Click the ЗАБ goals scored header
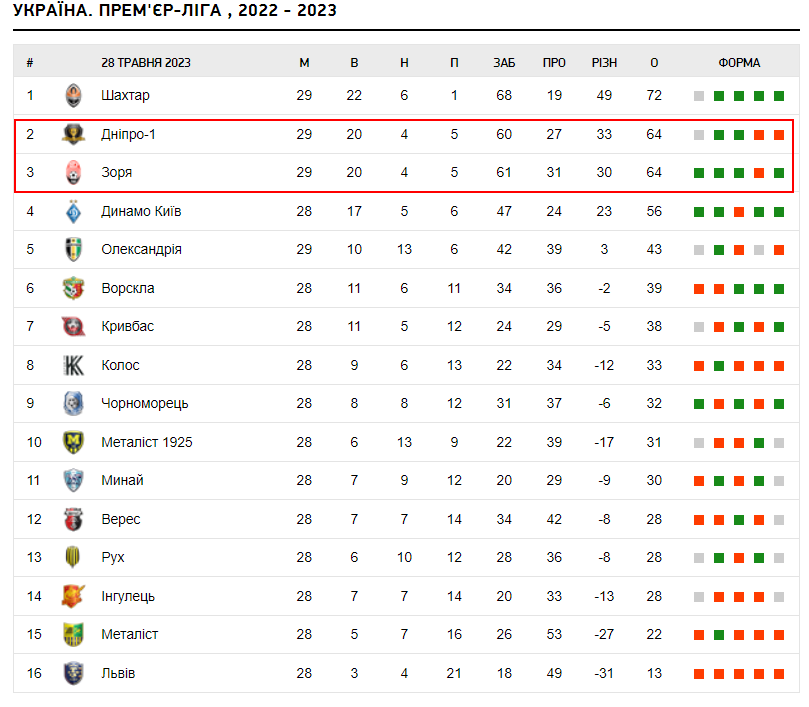The image size is (809, 707). point(504,62)
